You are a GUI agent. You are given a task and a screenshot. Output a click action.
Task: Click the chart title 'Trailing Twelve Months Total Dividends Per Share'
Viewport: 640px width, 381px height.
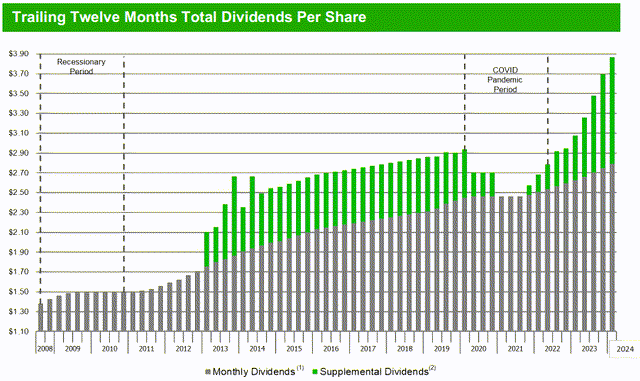pyautogui.click(x=189, y=17)
